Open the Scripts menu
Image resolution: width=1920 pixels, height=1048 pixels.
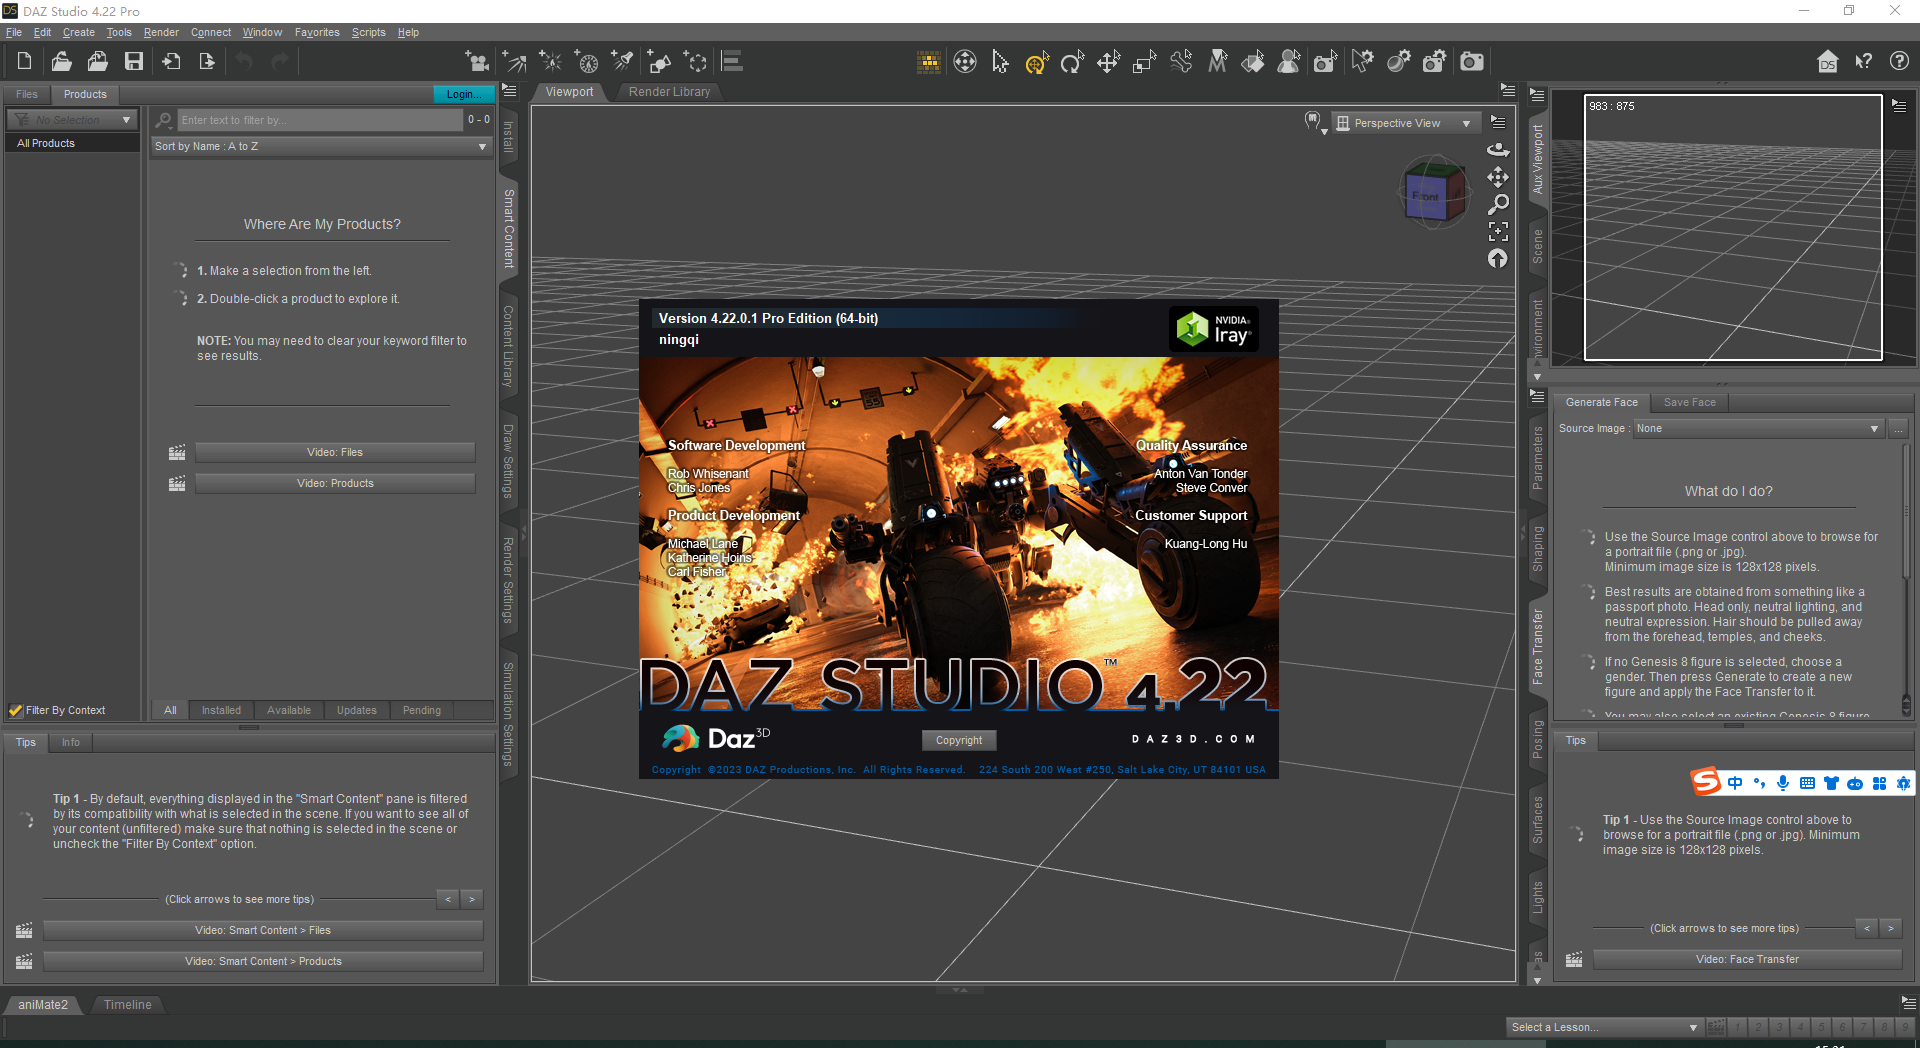coord(368,32)
